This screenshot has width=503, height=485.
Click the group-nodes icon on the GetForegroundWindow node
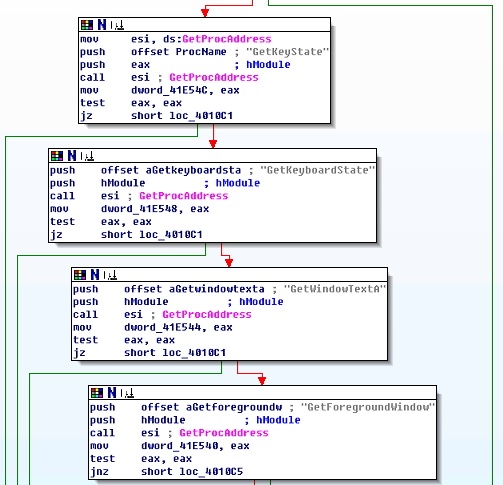coord(127,394)
